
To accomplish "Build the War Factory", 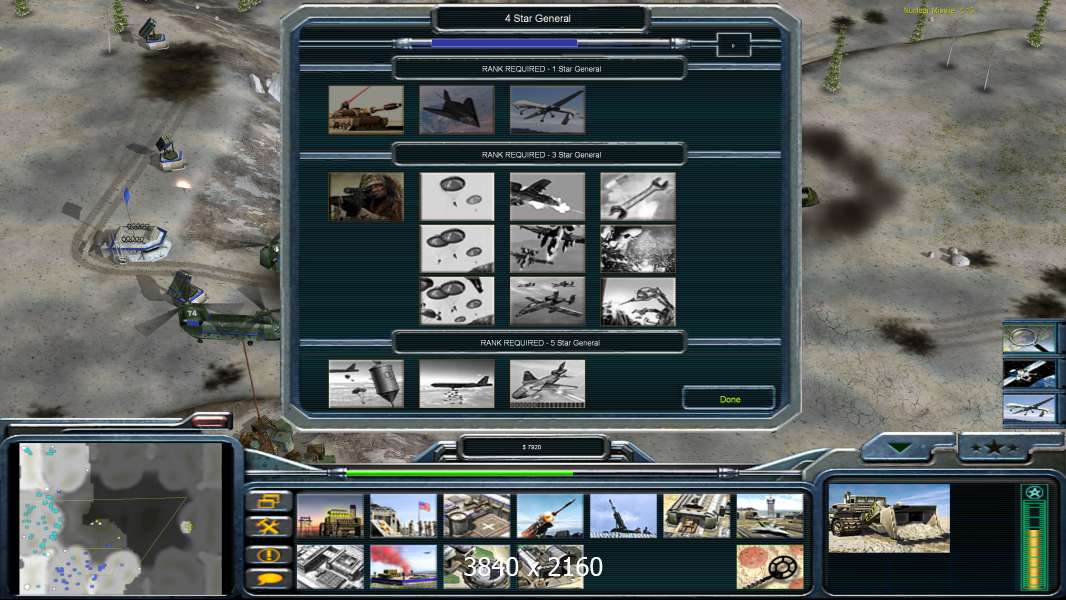I will [697, 516].
